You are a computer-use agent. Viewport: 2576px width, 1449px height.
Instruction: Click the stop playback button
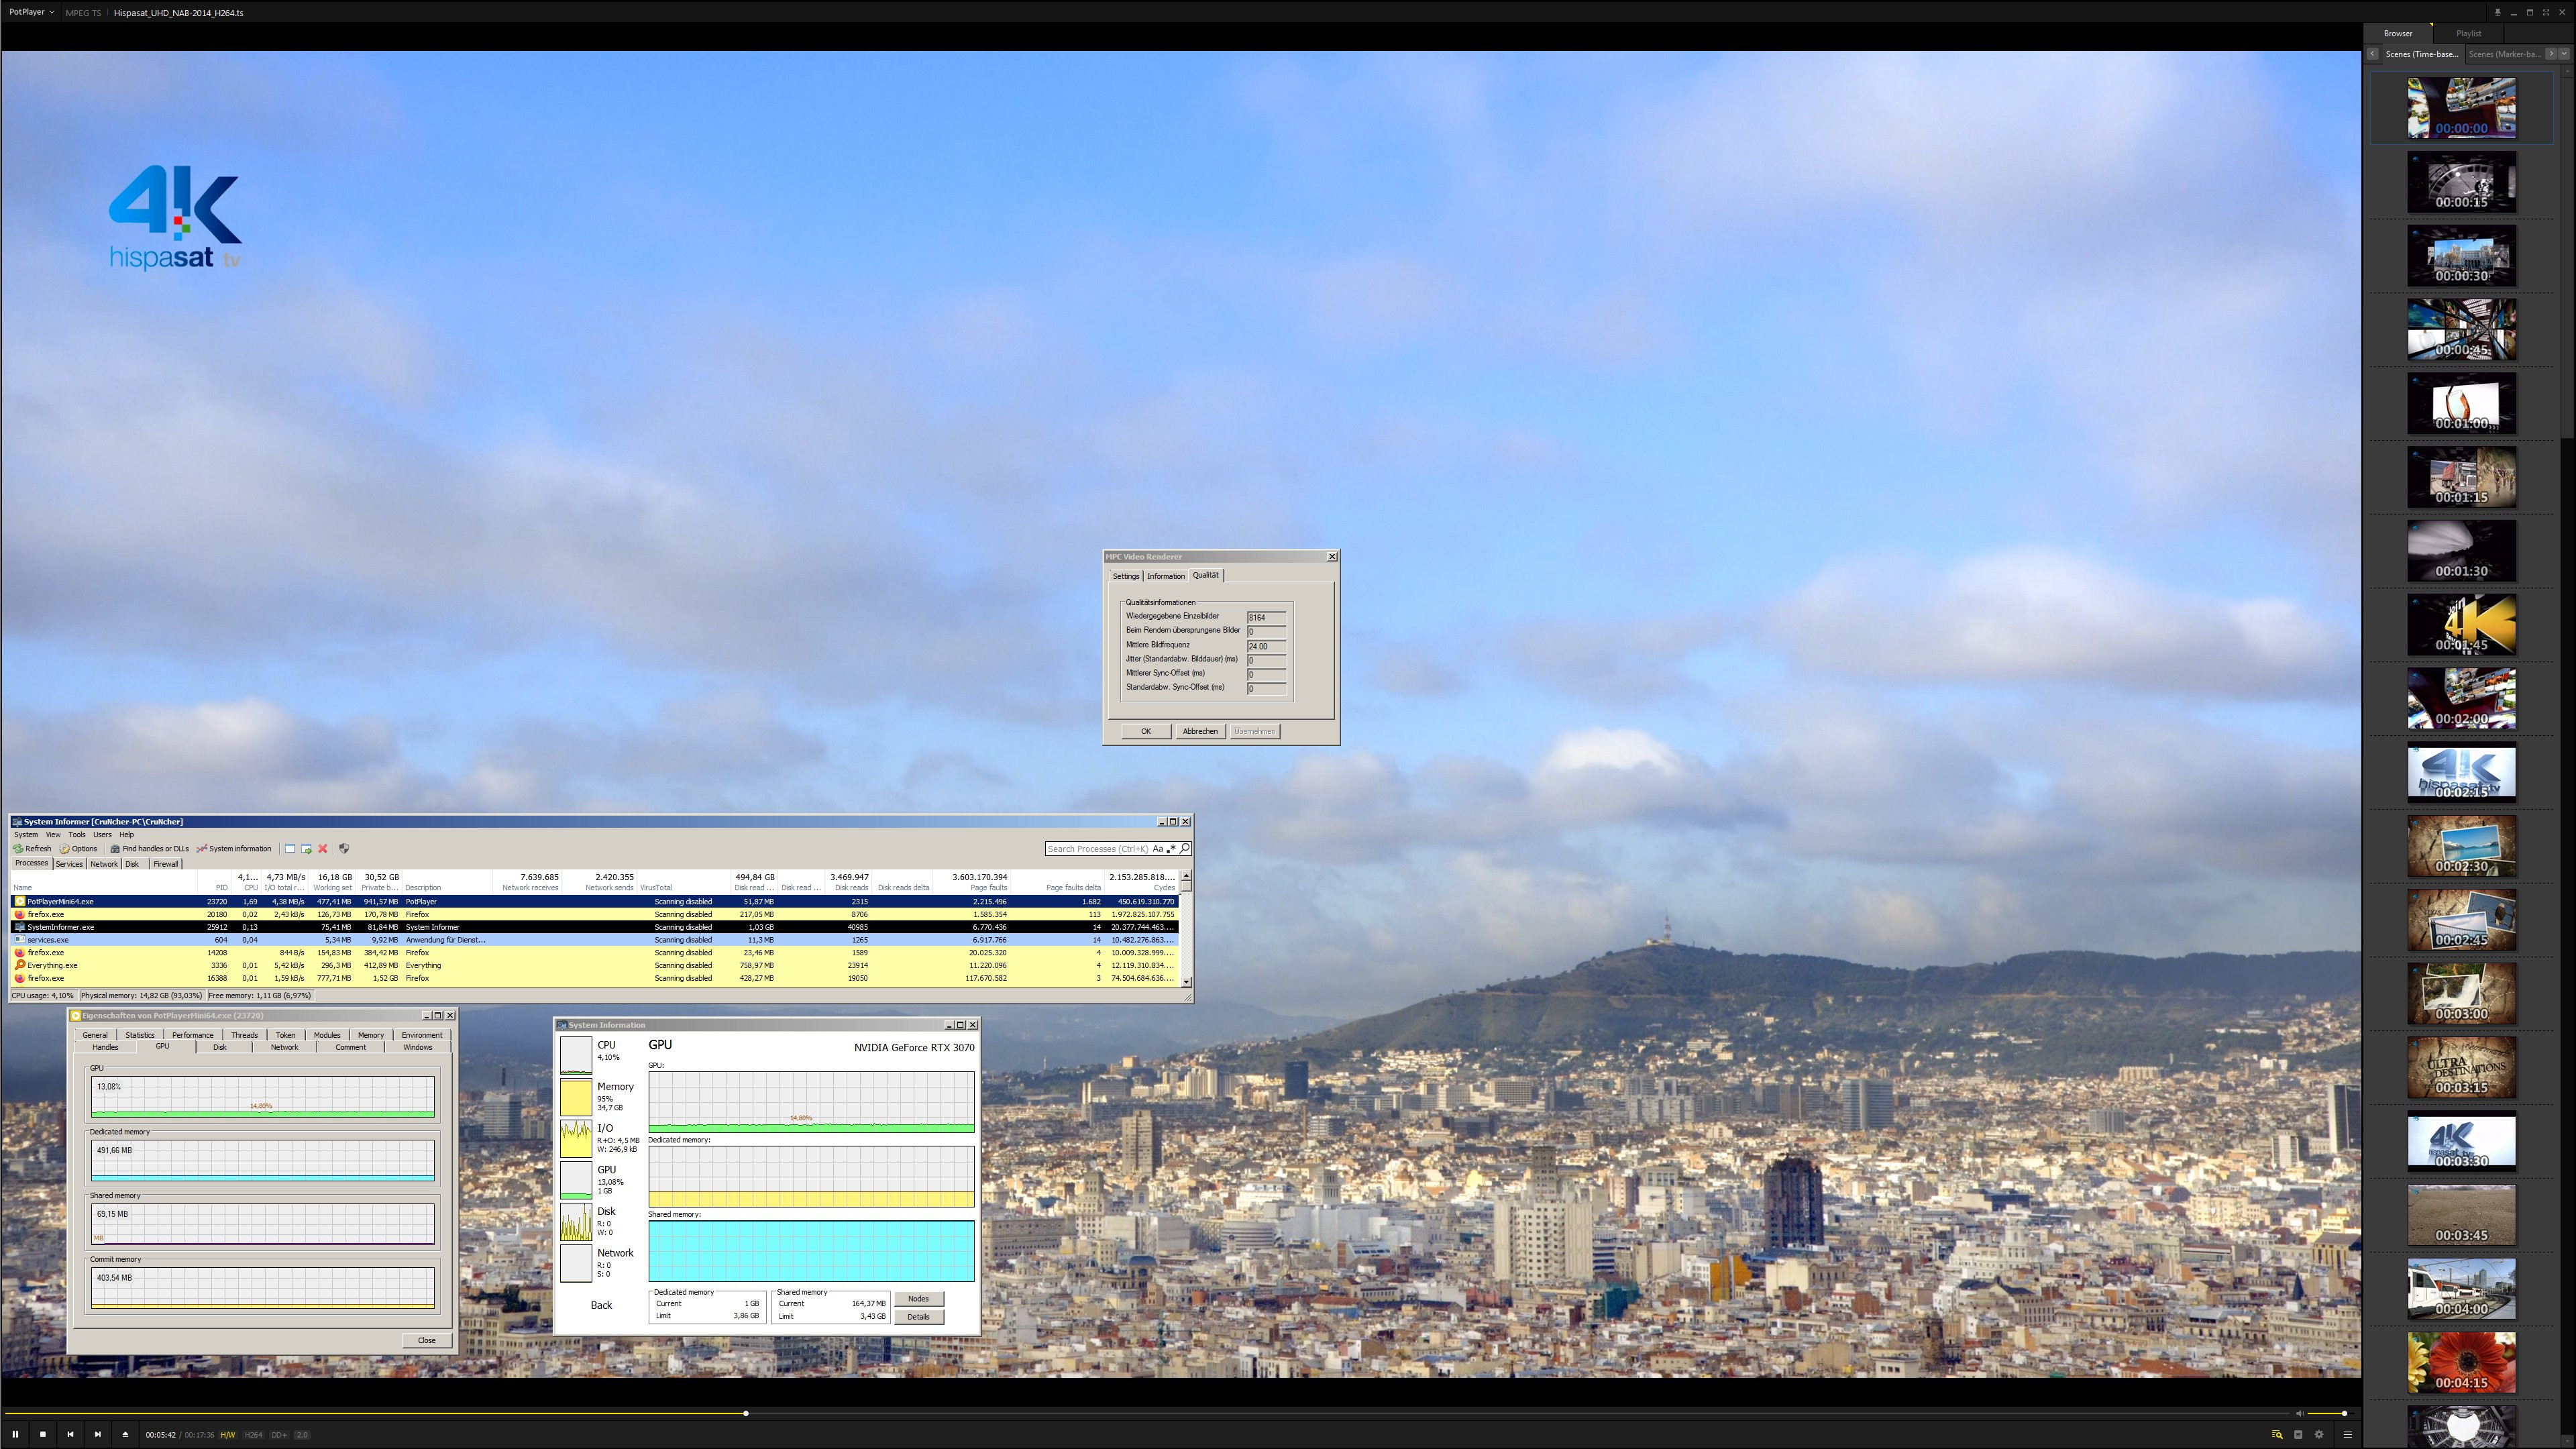pos(43,1434)
